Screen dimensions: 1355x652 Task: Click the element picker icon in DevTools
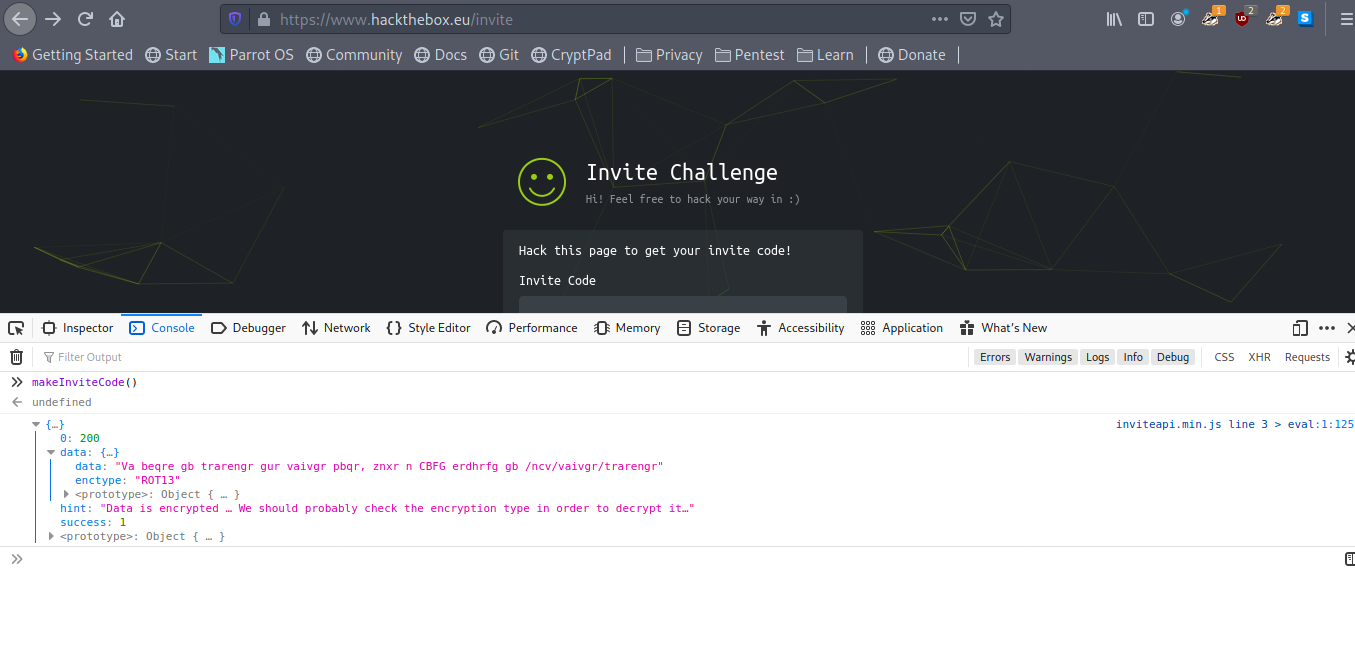pos(16,328)
